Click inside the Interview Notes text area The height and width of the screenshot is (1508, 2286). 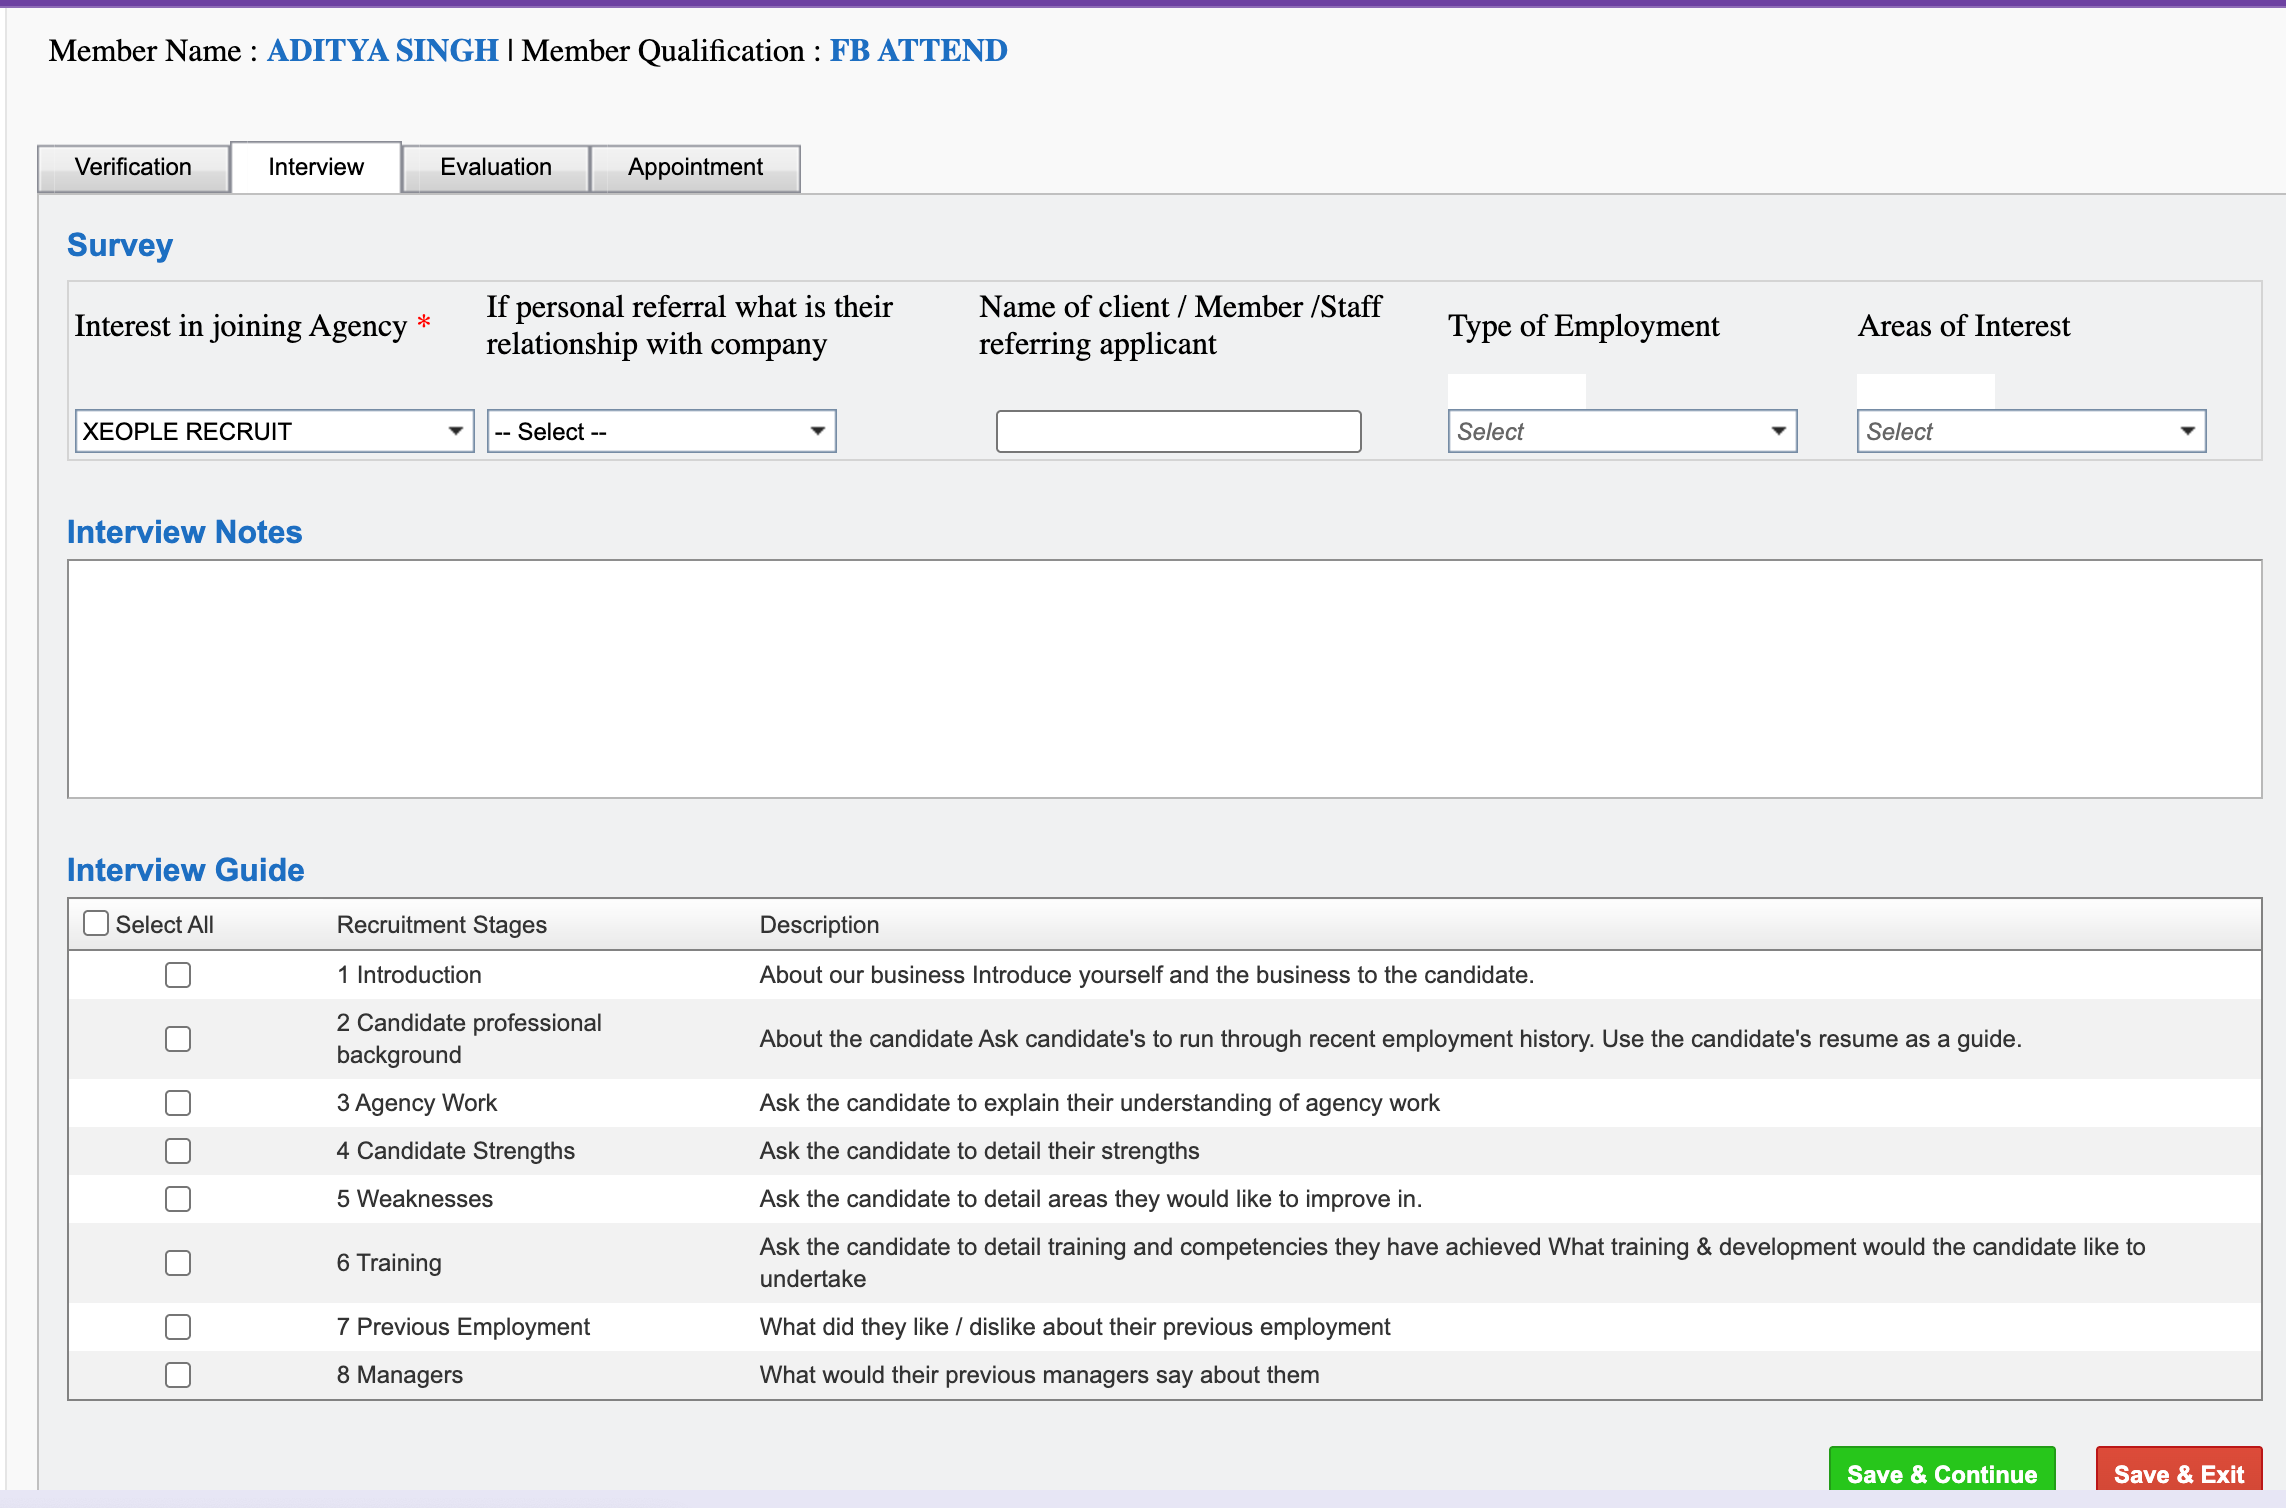[1164, 679]
